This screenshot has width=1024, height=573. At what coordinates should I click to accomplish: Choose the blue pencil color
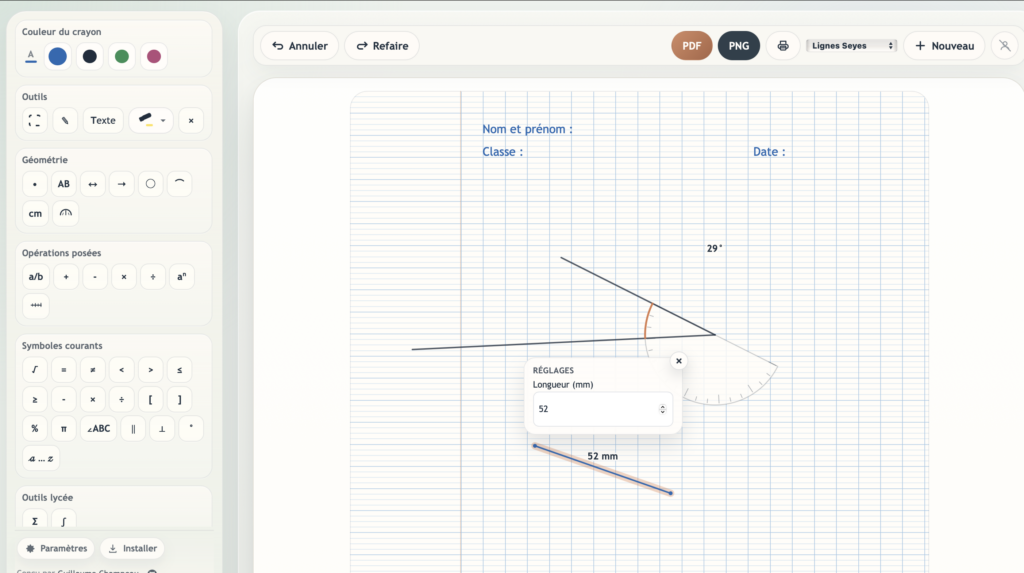pos(57,56)
